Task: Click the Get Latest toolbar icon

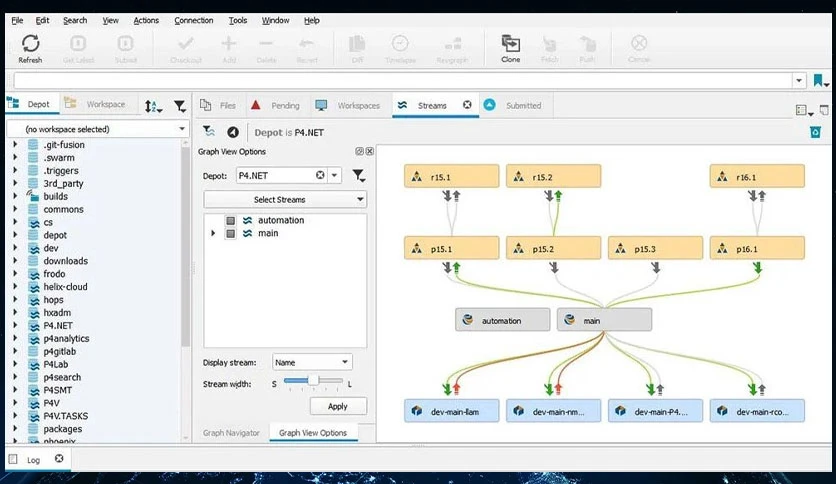Action: click(78, 44)
